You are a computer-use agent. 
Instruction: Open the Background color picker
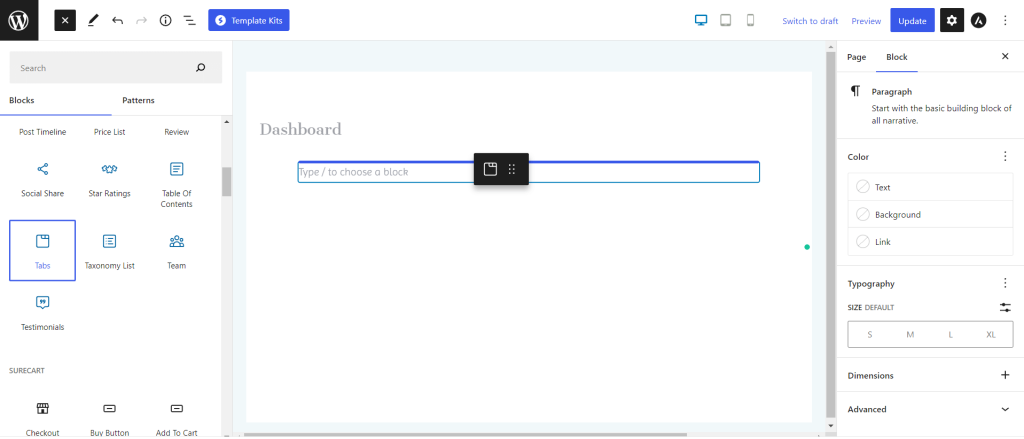[930, 214]
